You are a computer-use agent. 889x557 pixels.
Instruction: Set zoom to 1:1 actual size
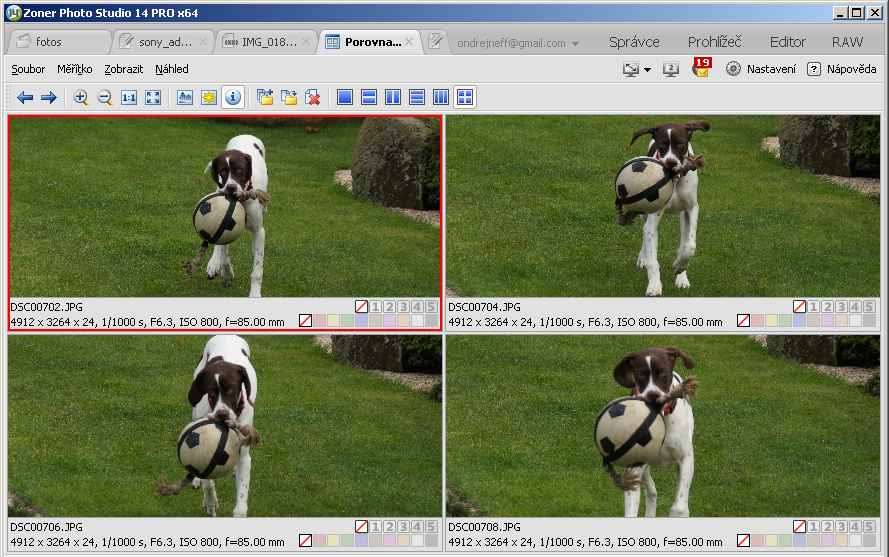click(x=129, y=97)
